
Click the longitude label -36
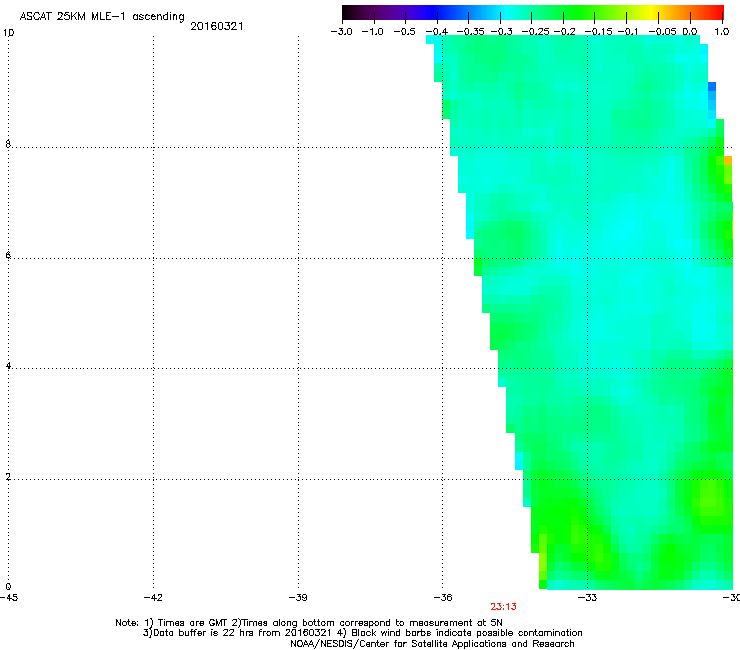tap(443, 598)
